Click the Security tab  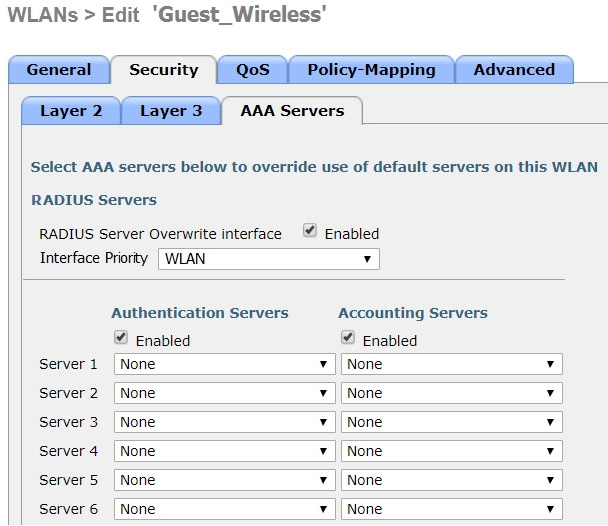click(x=163, y=70)
